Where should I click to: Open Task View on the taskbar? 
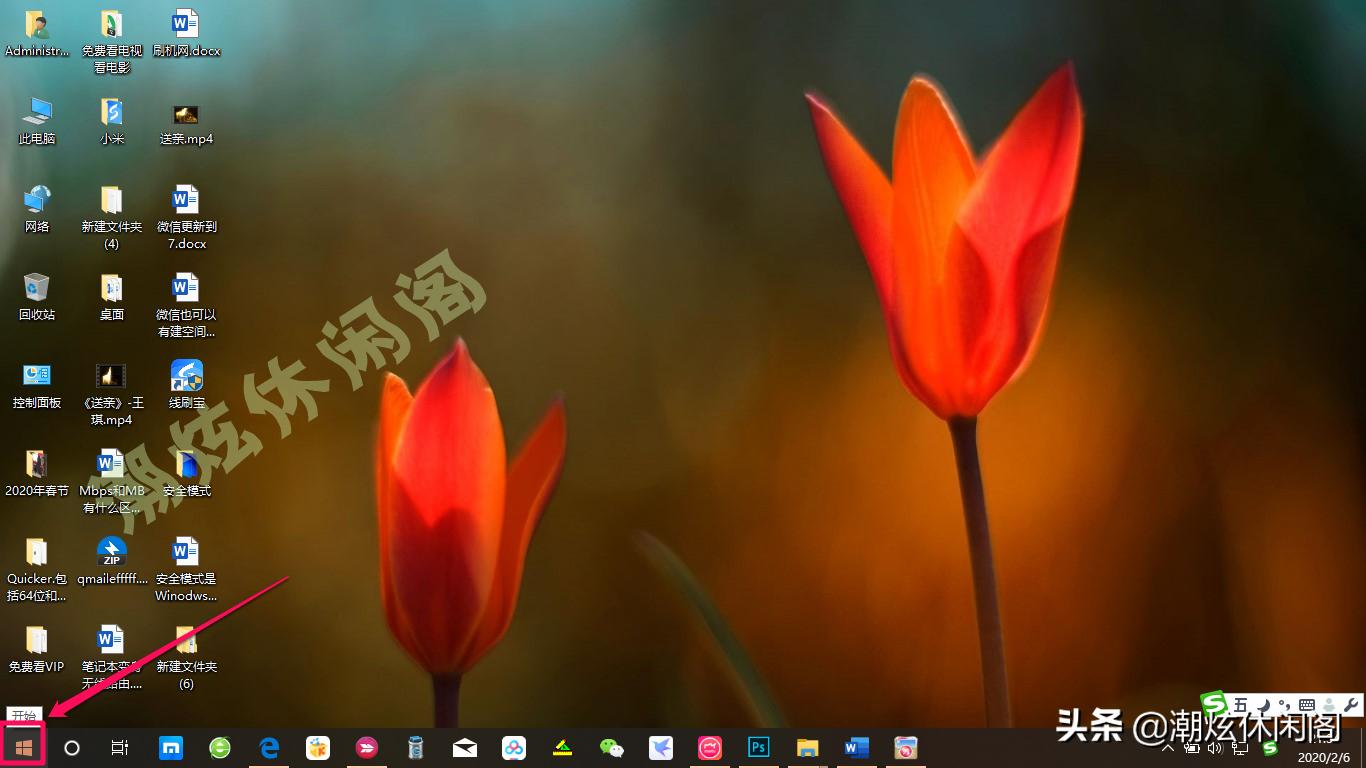[x=119, y=747]
